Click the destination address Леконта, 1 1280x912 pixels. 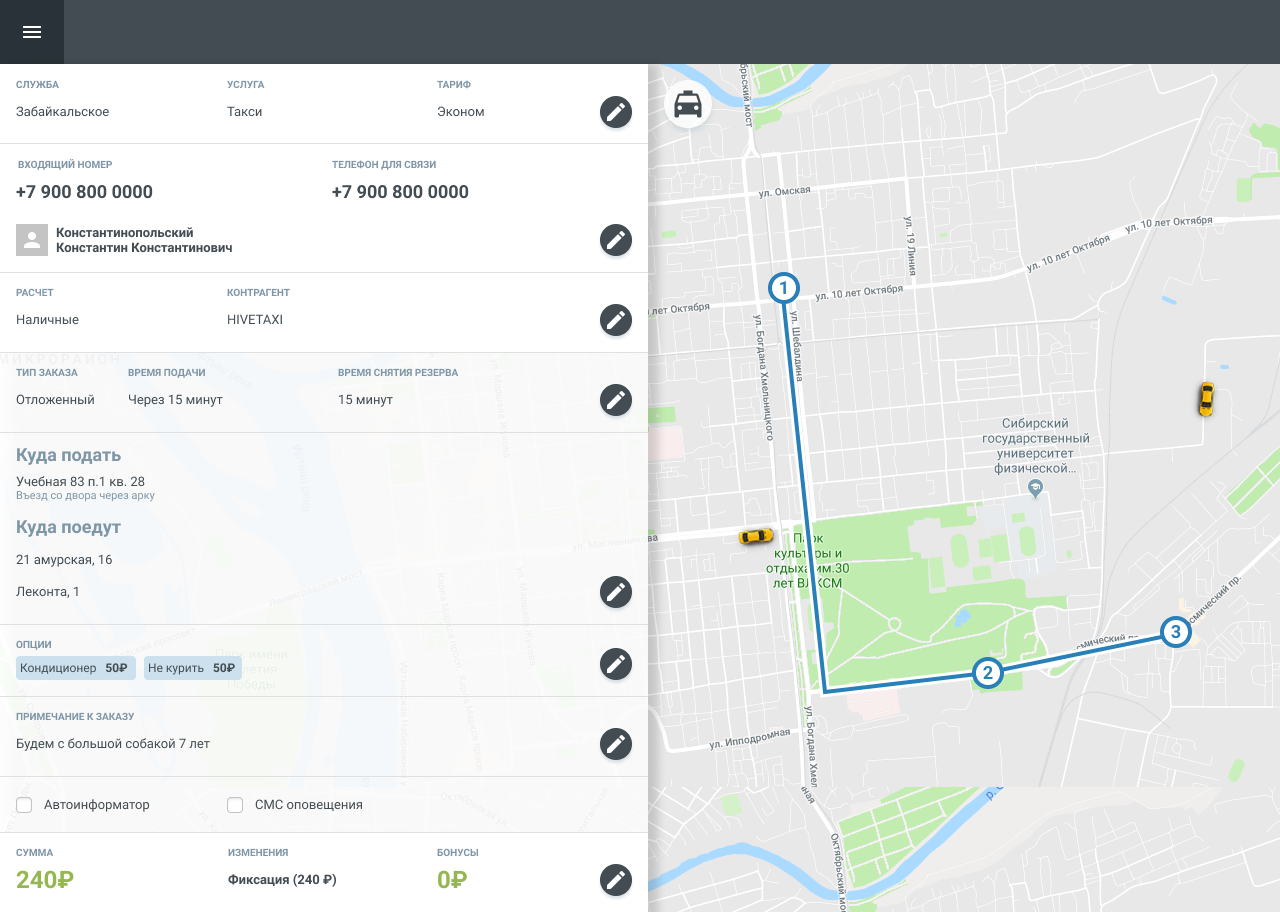48,592
